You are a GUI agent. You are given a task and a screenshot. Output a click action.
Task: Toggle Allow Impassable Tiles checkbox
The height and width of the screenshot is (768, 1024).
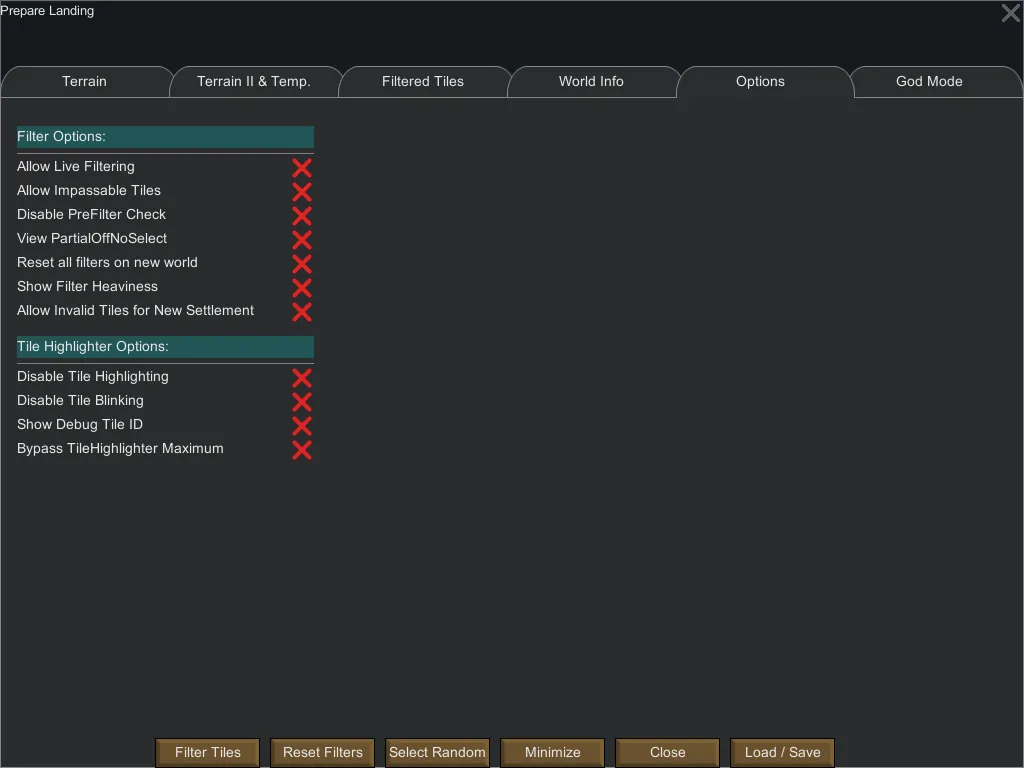coord(301,191)
